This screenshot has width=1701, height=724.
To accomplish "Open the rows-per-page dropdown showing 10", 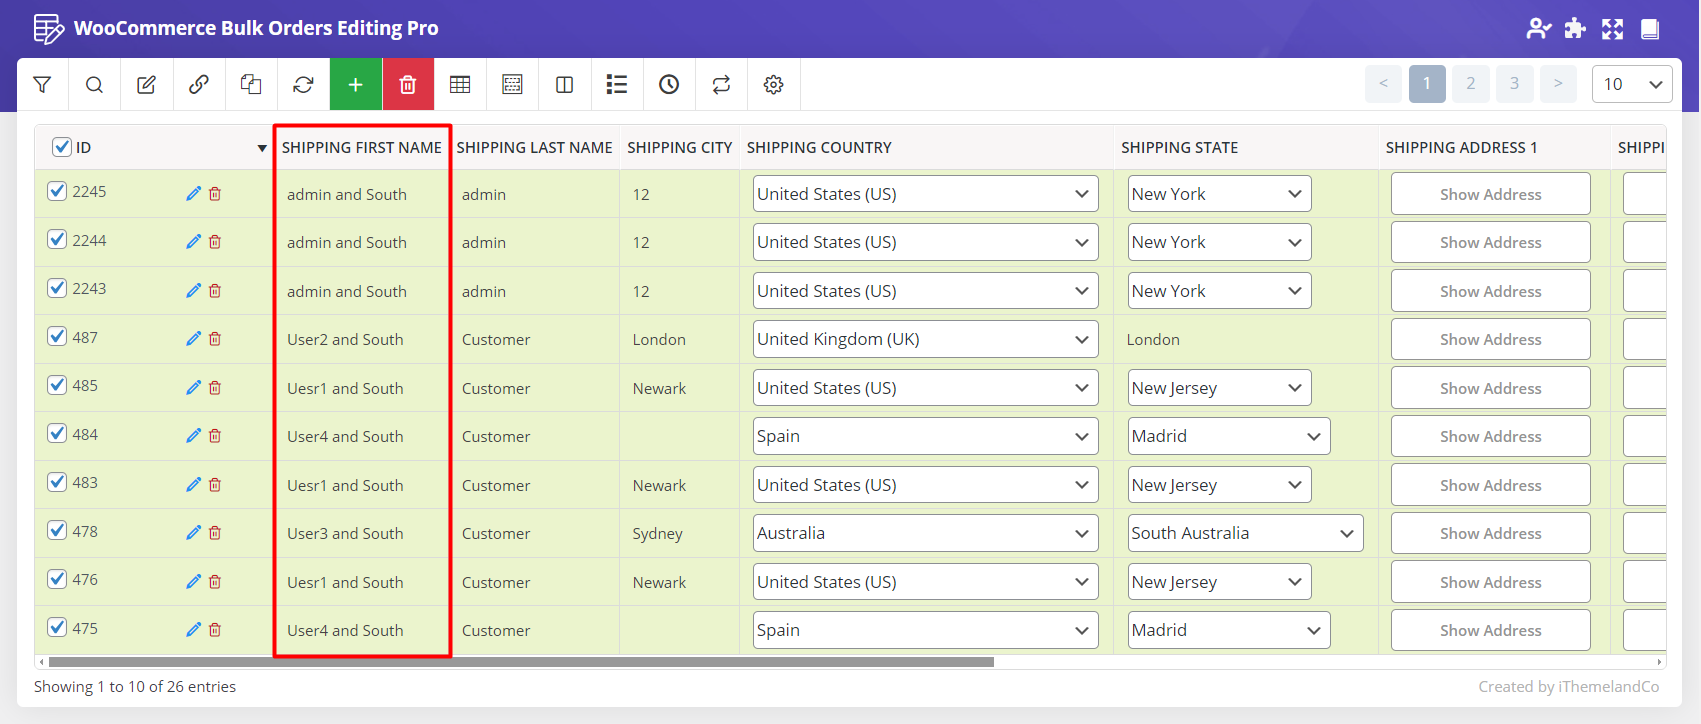I will [x=1631, y=84].
